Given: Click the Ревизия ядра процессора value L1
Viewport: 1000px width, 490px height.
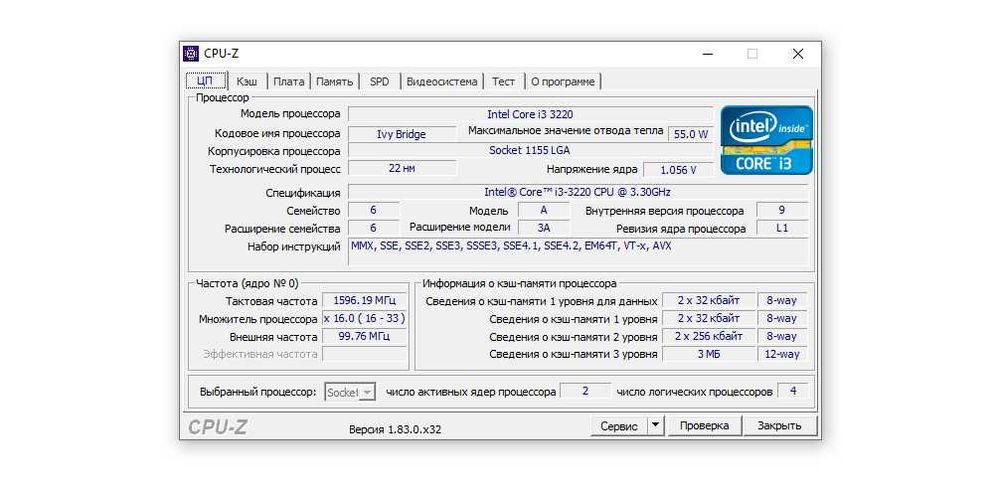Looking at the screenshot, I should pyautogui.click(x=782, y=228).
